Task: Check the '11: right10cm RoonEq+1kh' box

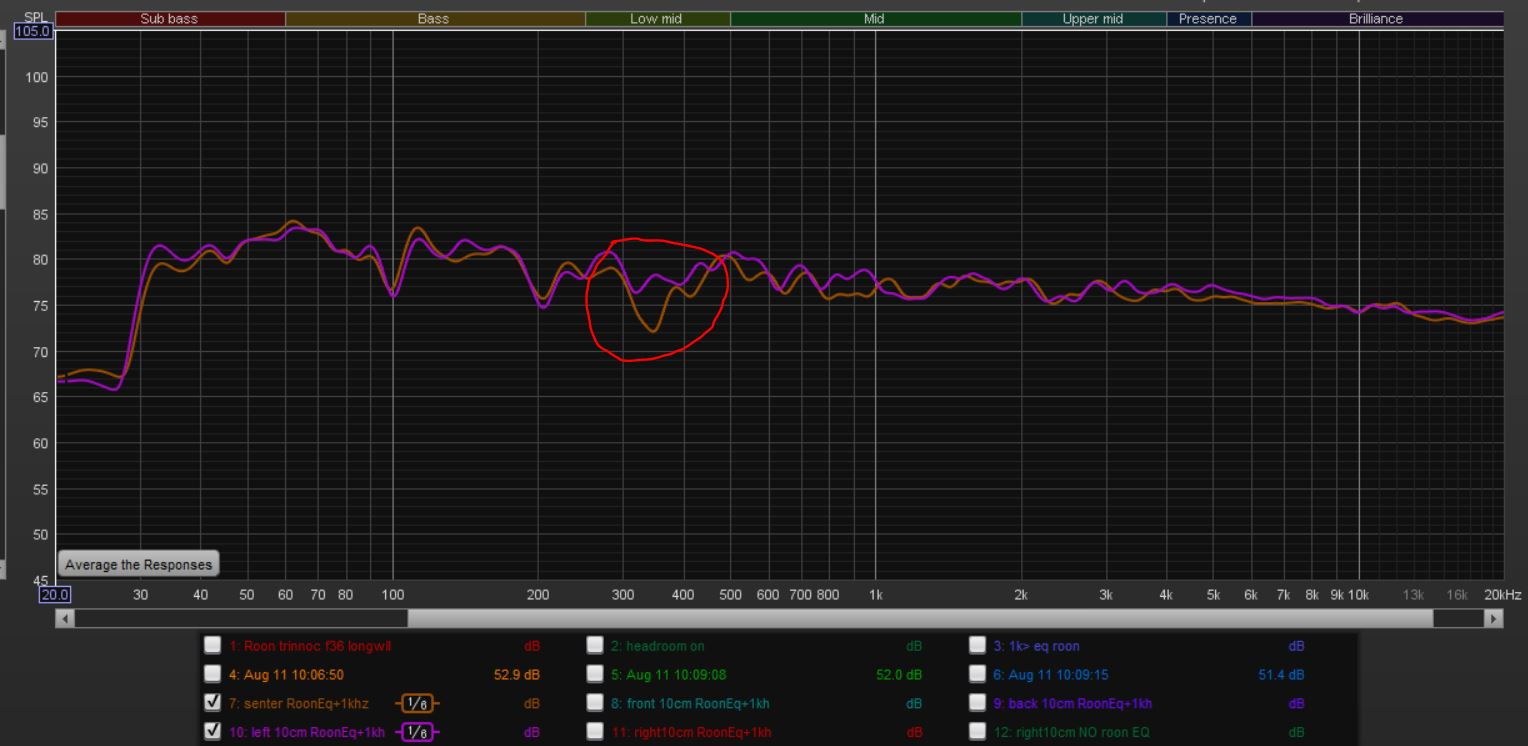Action: pos(595,733)
